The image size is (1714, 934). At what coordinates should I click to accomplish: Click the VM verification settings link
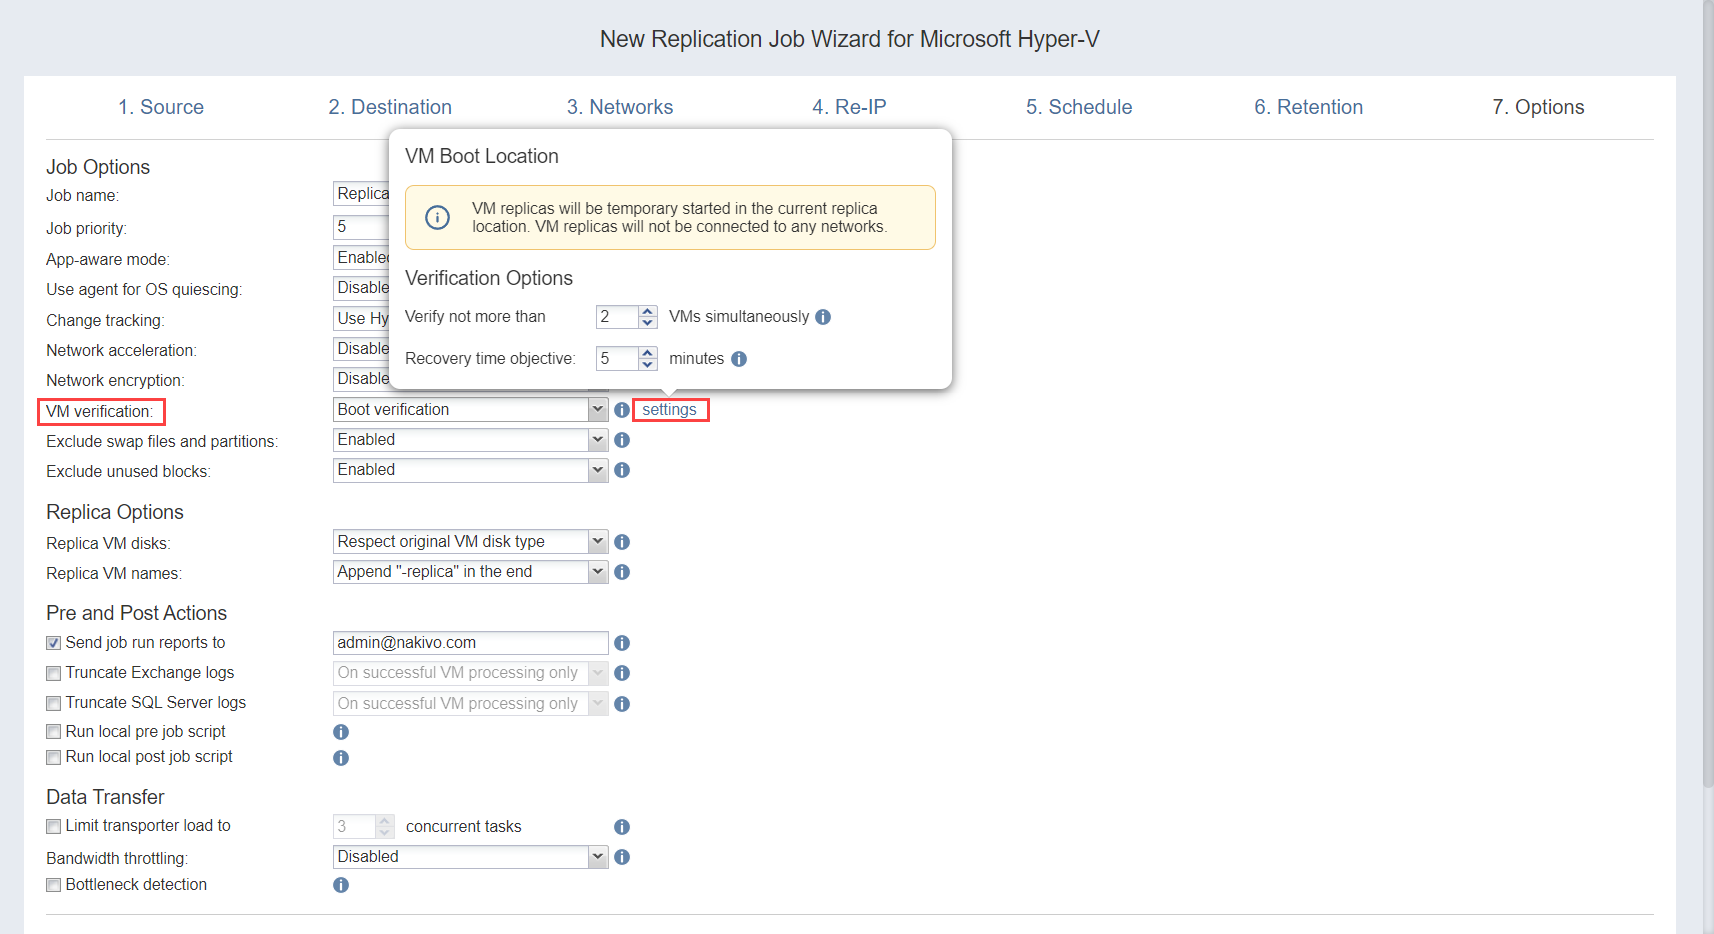tap(669, 410)
